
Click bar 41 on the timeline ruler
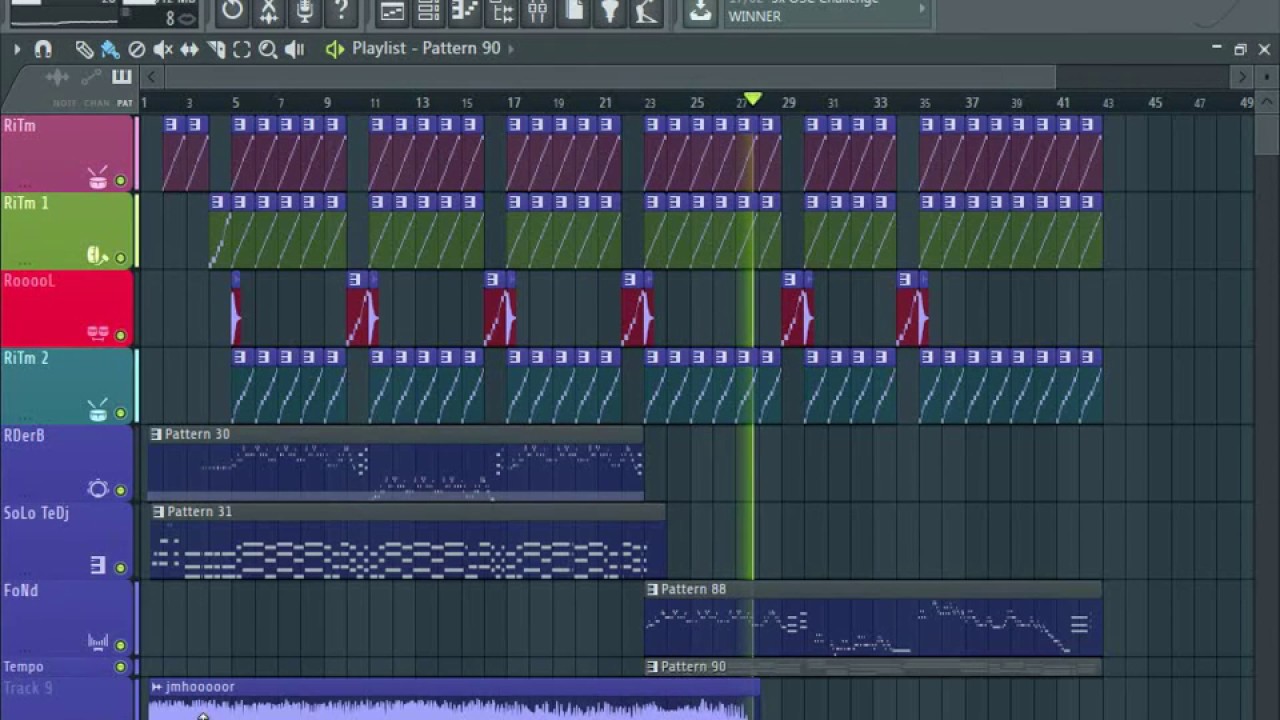[1062, 103]
